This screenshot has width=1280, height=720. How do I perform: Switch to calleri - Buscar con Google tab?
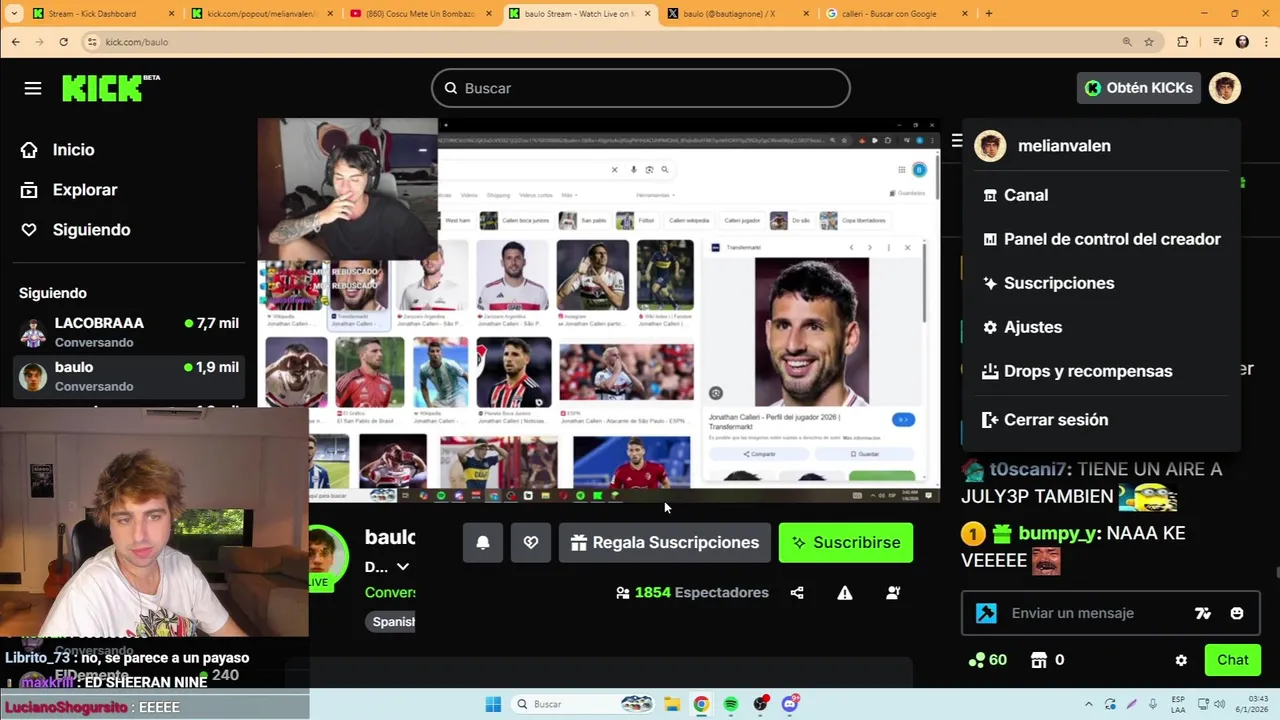point(897,13)
